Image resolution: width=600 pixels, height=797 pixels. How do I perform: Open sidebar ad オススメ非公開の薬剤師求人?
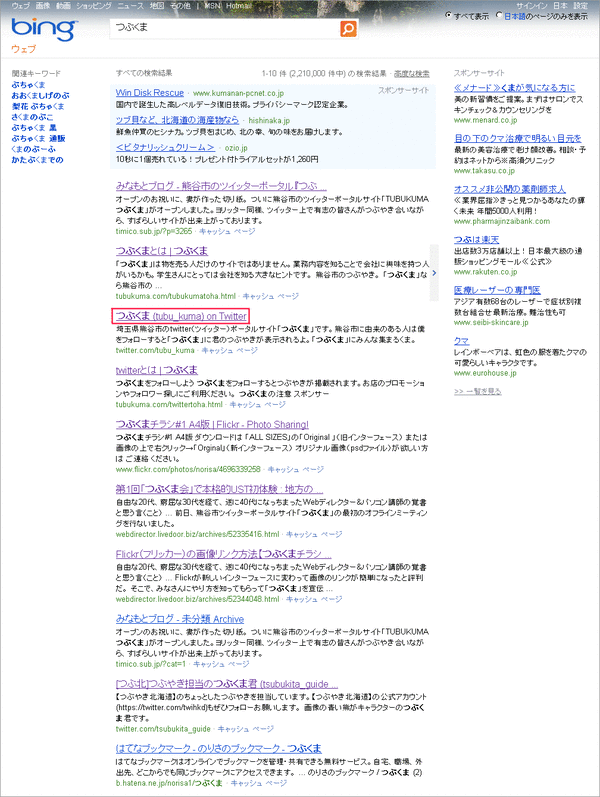509,189
